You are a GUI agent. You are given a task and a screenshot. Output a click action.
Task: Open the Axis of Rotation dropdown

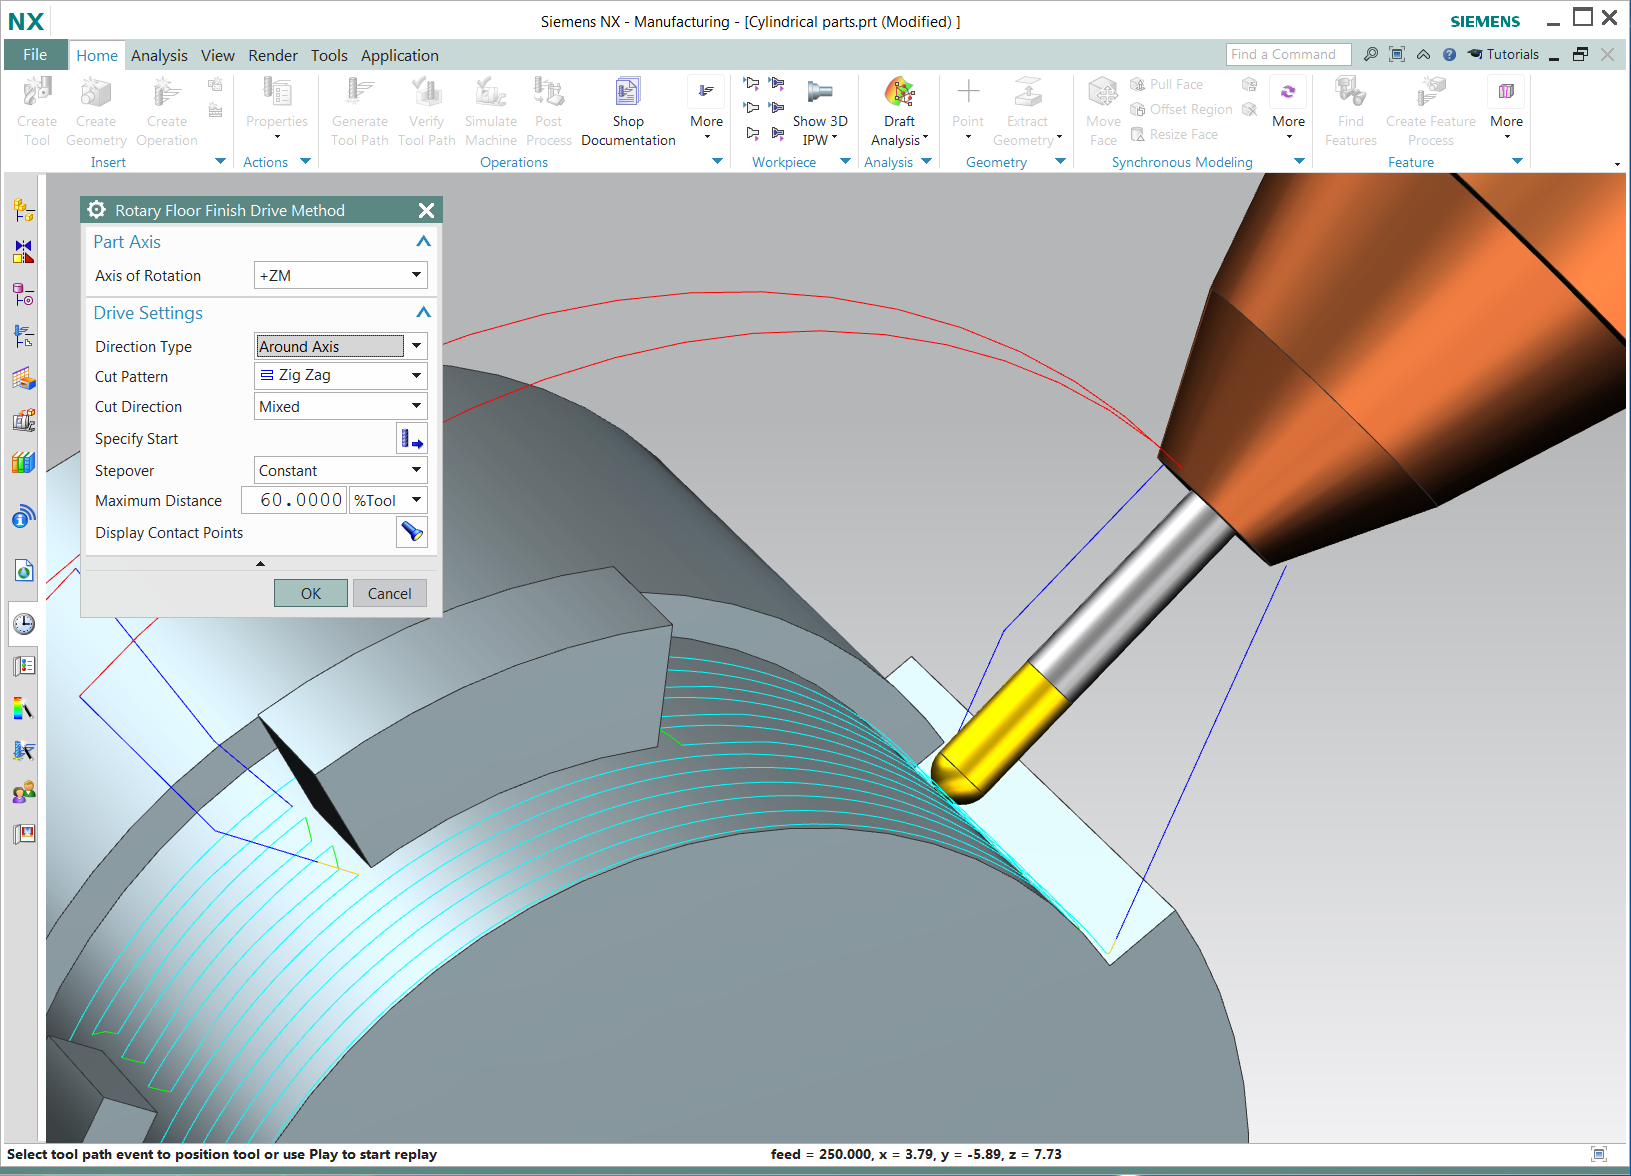(x=341, y=275)
